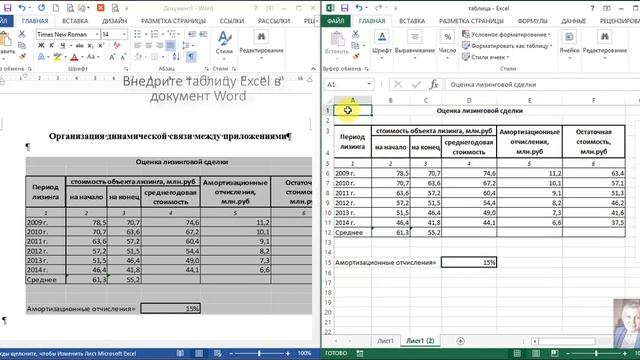Open the ФАЙЛ menu in Excel

(336, 21)
